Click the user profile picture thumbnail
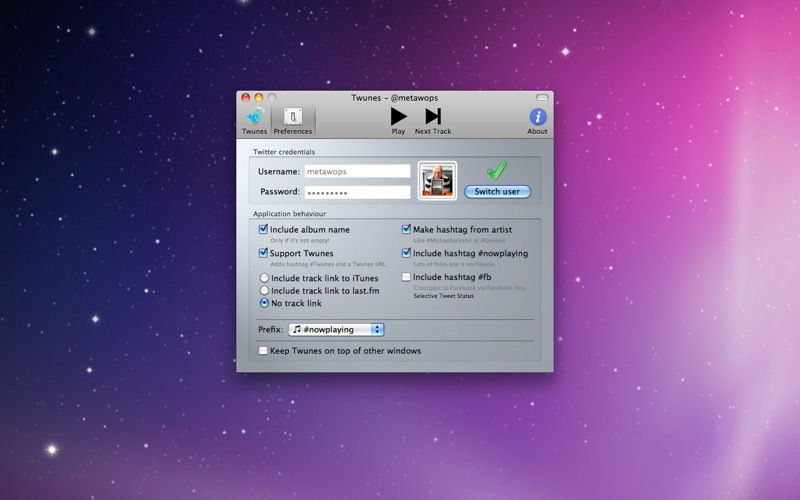The image size is (800, 500). point(437,181)
